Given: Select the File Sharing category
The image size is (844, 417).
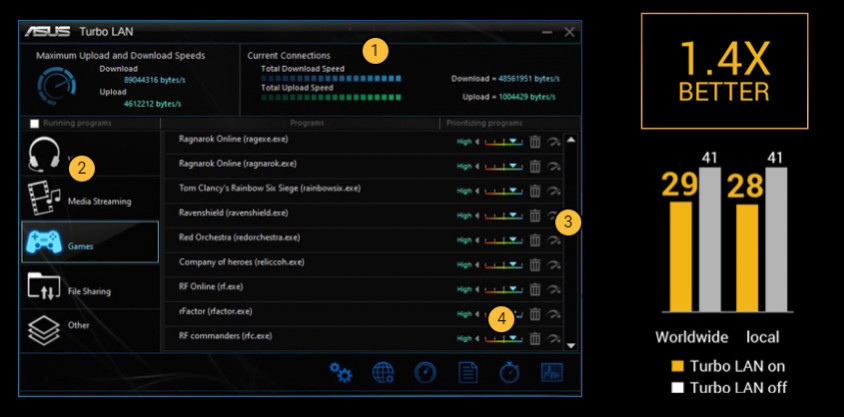Looking at the screenshot, I should click(x=90, y=286).
